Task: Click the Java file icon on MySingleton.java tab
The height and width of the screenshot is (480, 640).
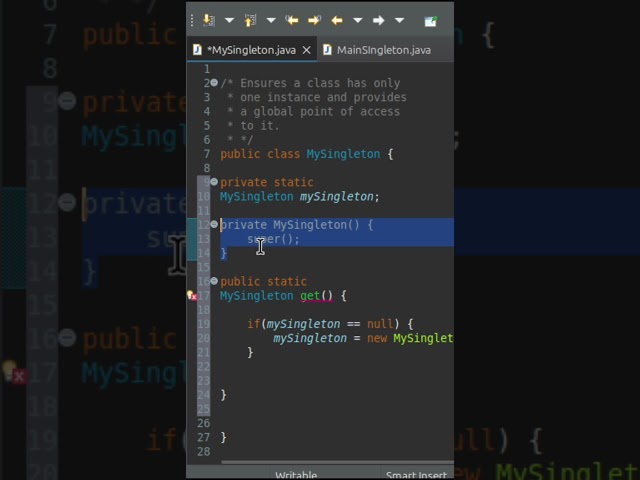Action: click(x=197, y=50)
